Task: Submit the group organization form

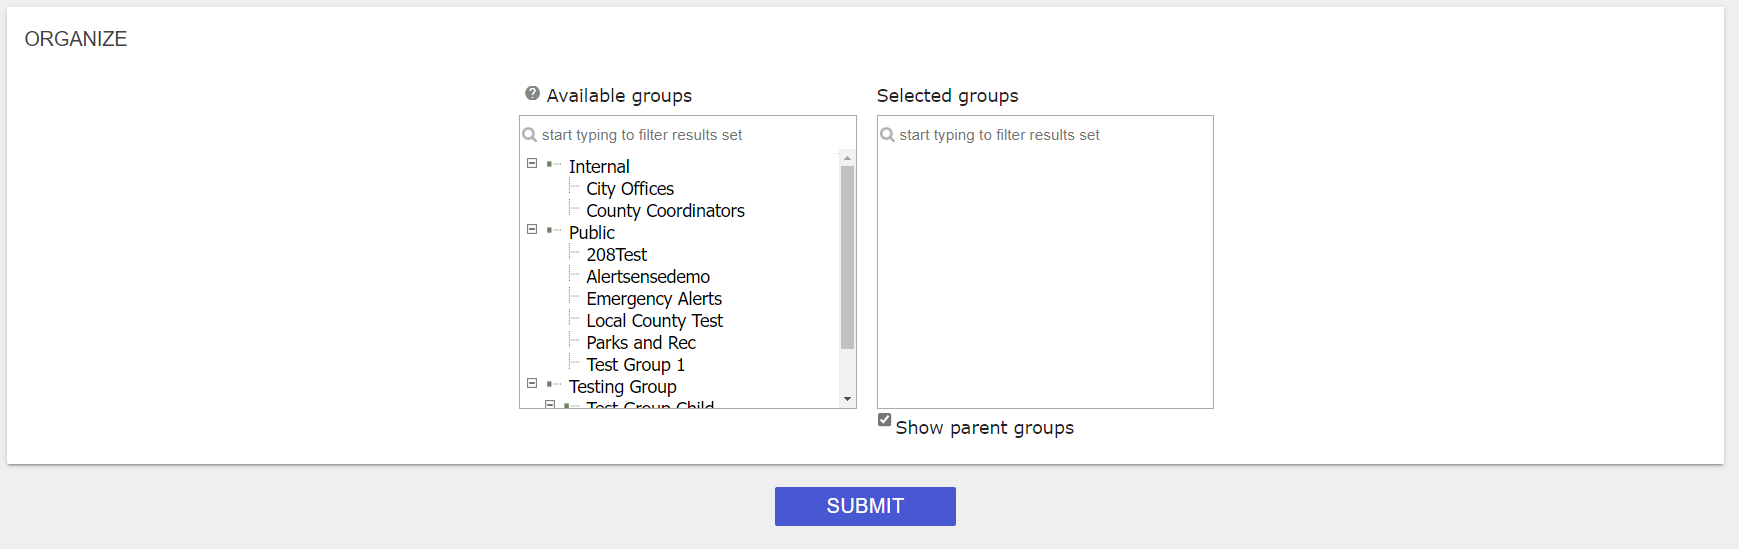Action: click(x=865, y=506)
